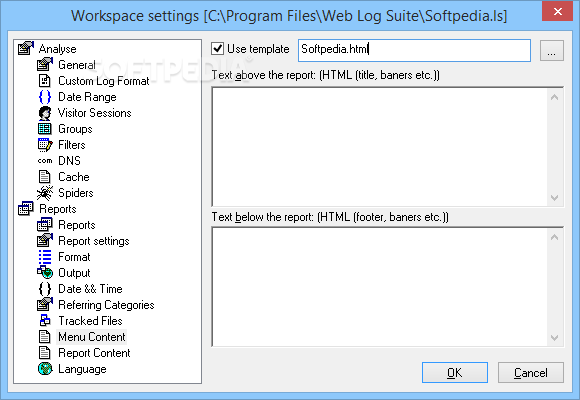Screen dimensions: 580x400
Task: Click the Spiders spider icon
Action: click(45, 192)
